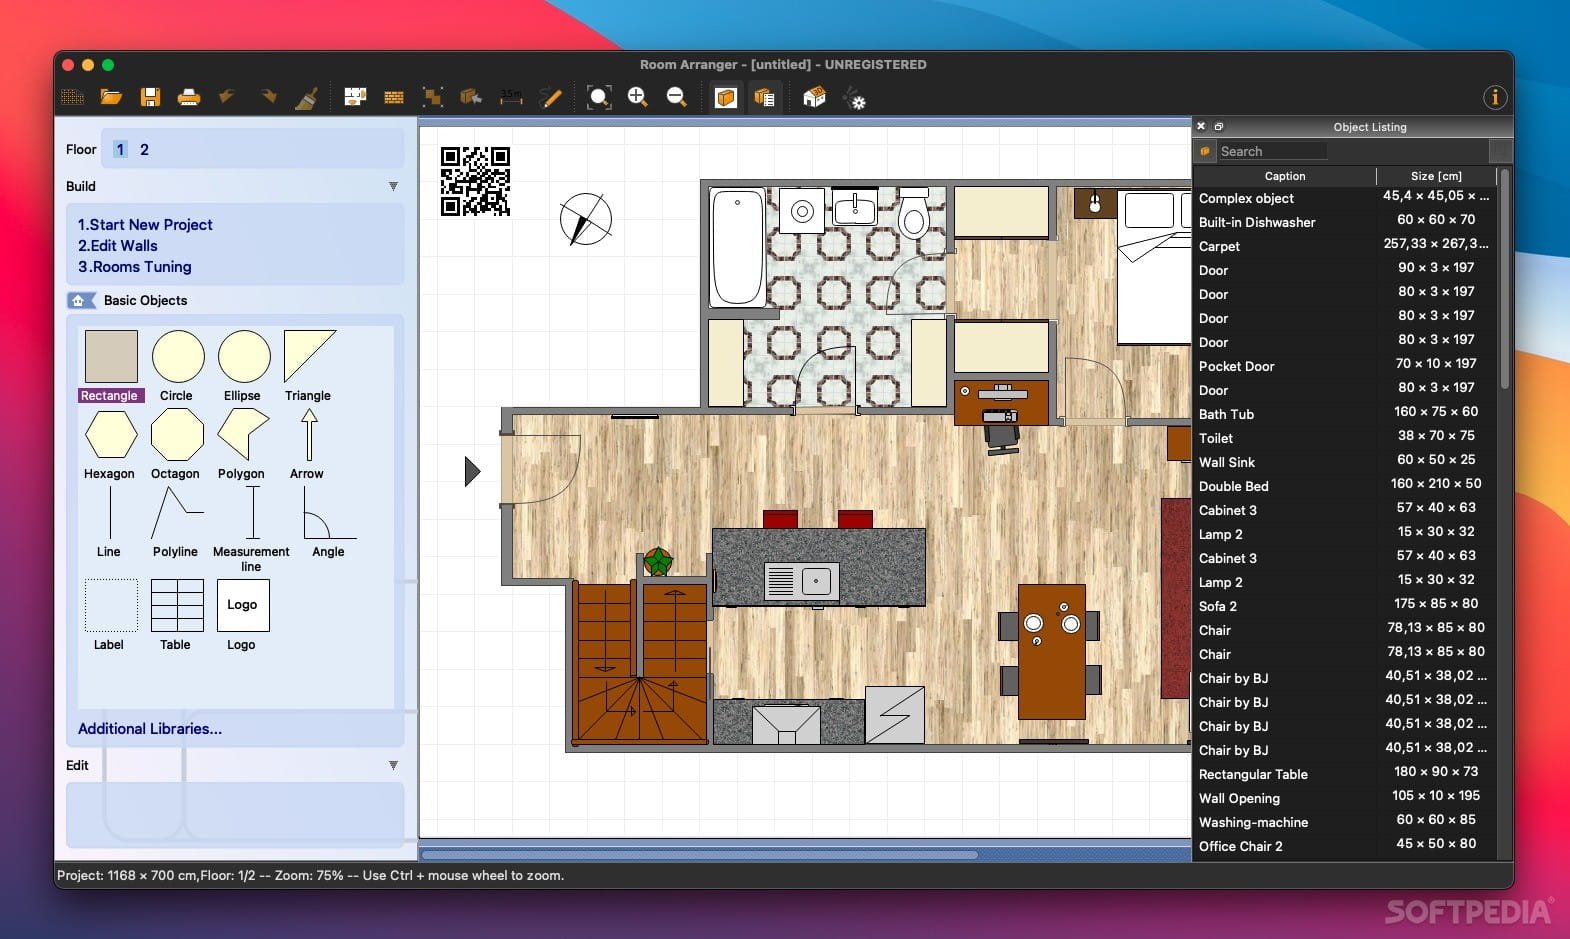Collapse the Build section arrow

[x=393, y=186]
